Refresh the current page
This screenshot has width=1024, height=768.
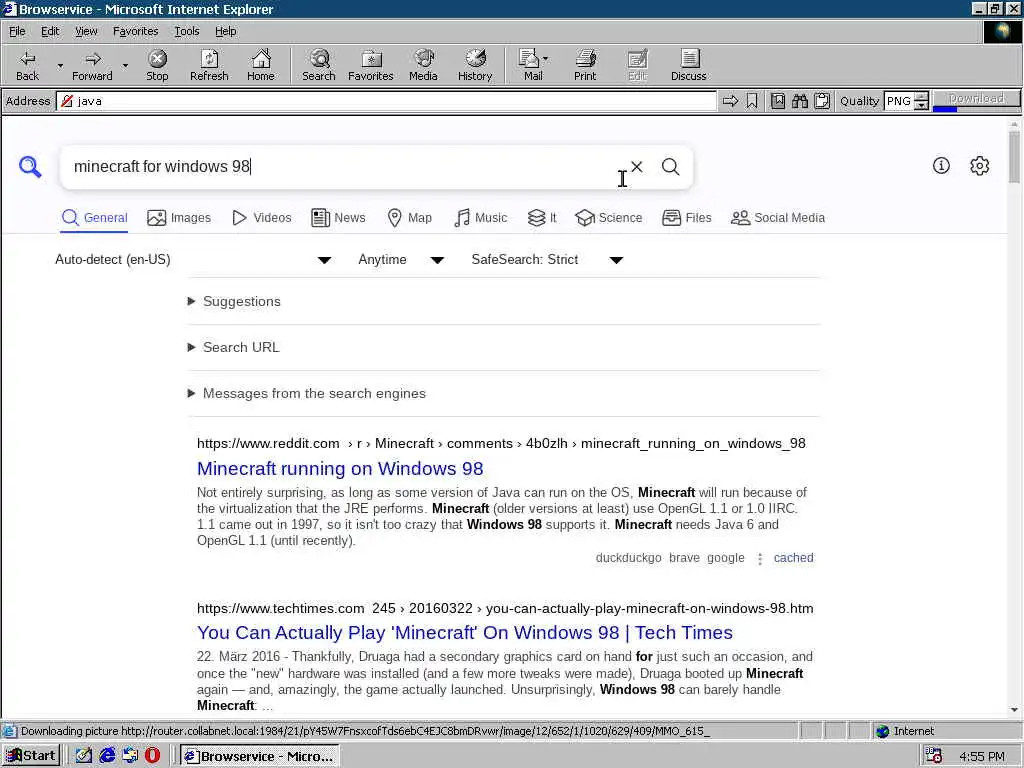click(x=209, y=65)
